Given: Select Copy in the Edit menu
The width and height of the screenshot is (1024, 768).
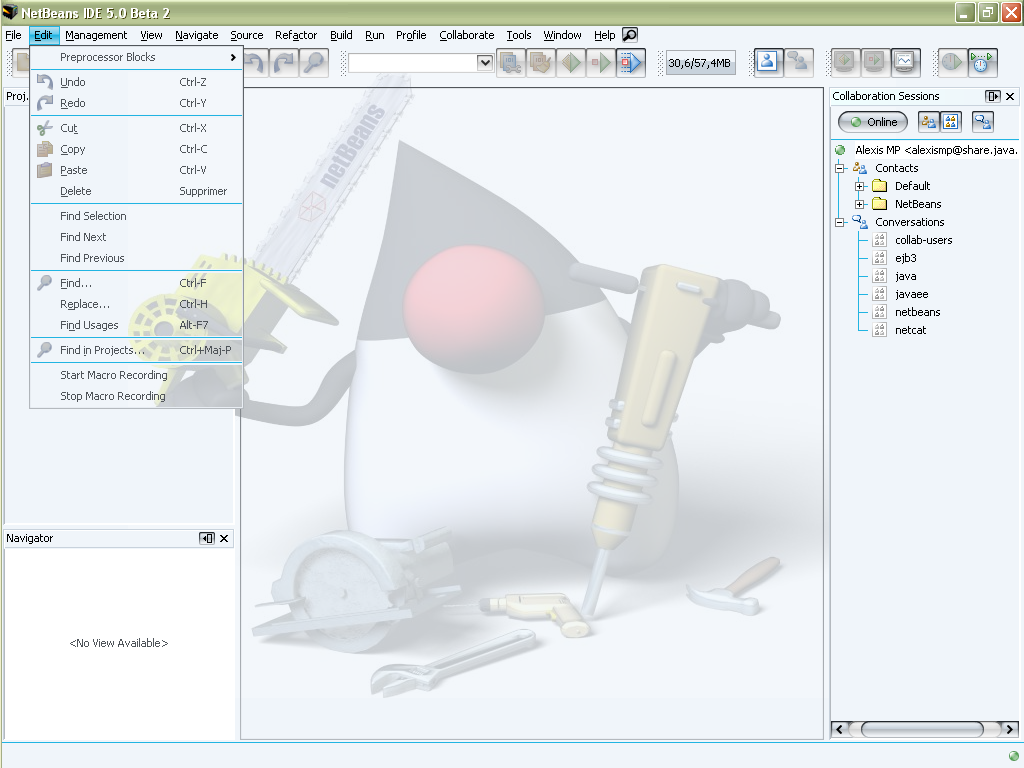Looking at the screenshot, I should coord(136,149).
